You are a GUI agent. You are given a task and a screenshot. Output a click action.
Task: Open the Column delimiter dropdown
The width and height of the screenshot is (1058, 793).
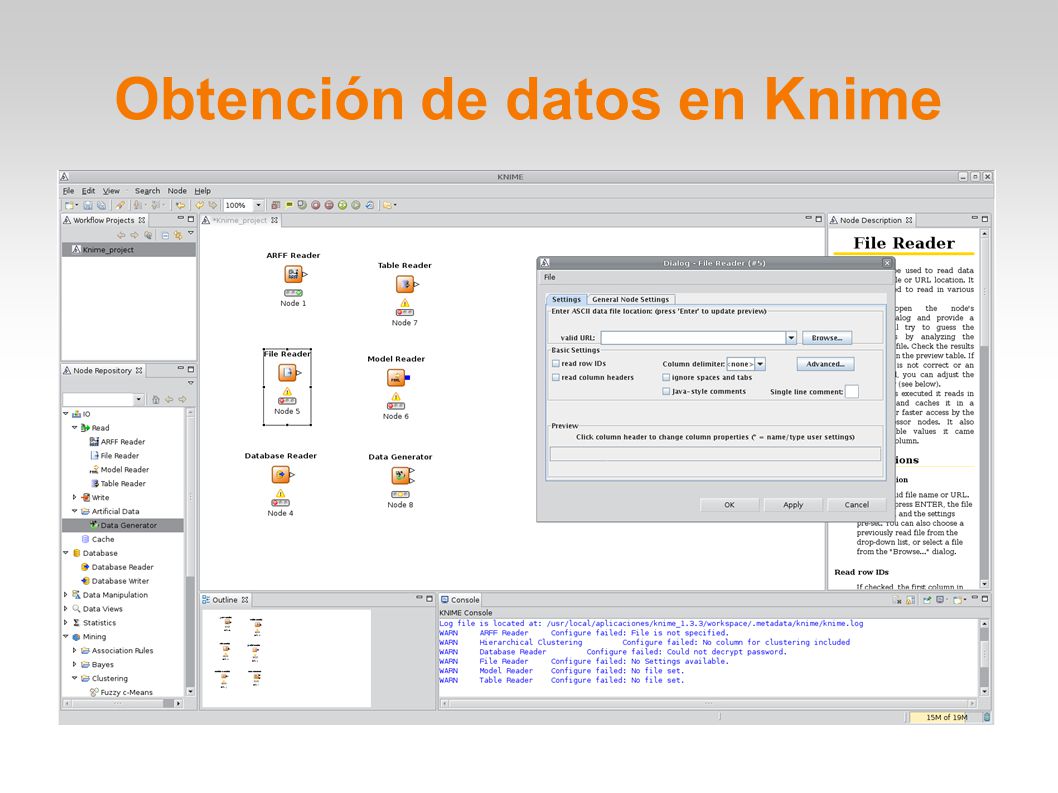[760, 364]
